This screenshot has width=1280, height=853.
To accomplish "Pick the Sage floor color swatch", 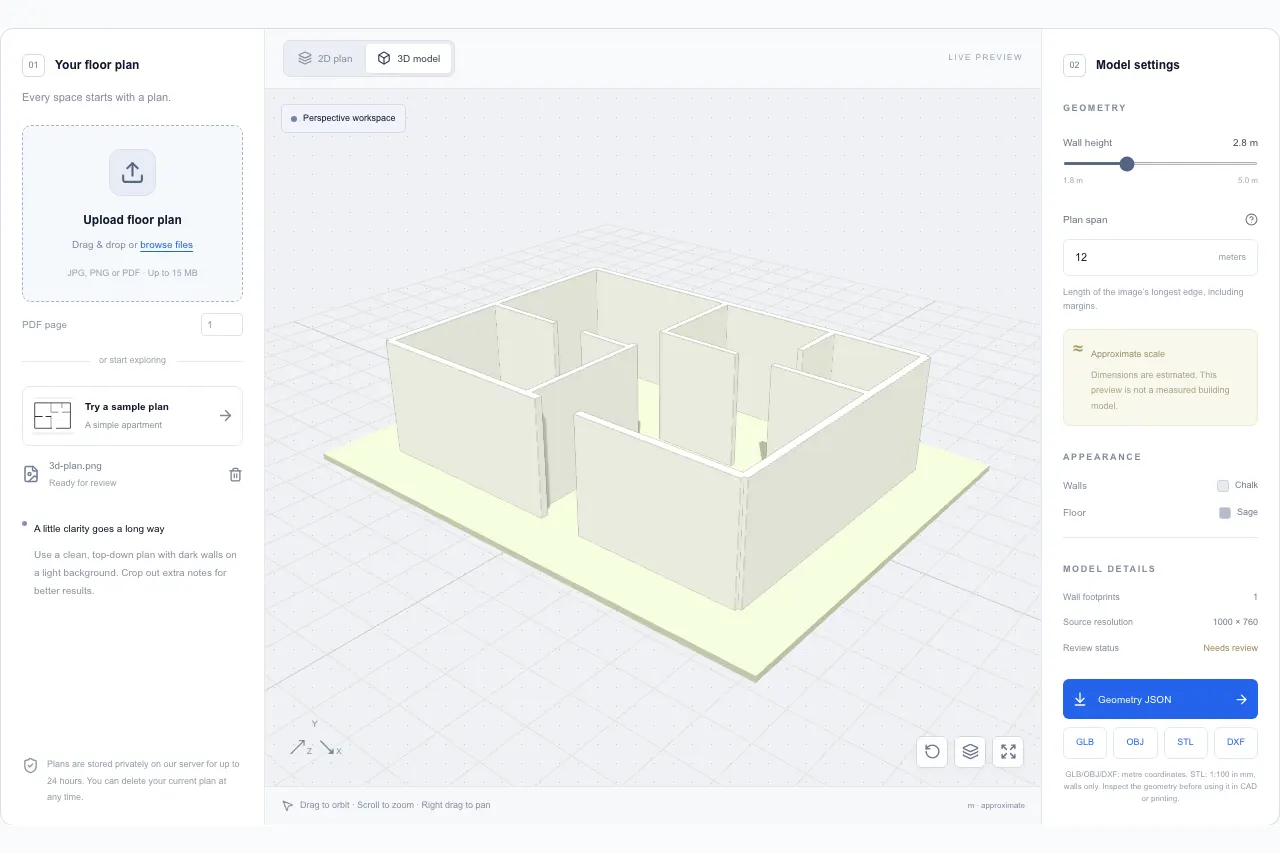I will [x=1225, y=513].
